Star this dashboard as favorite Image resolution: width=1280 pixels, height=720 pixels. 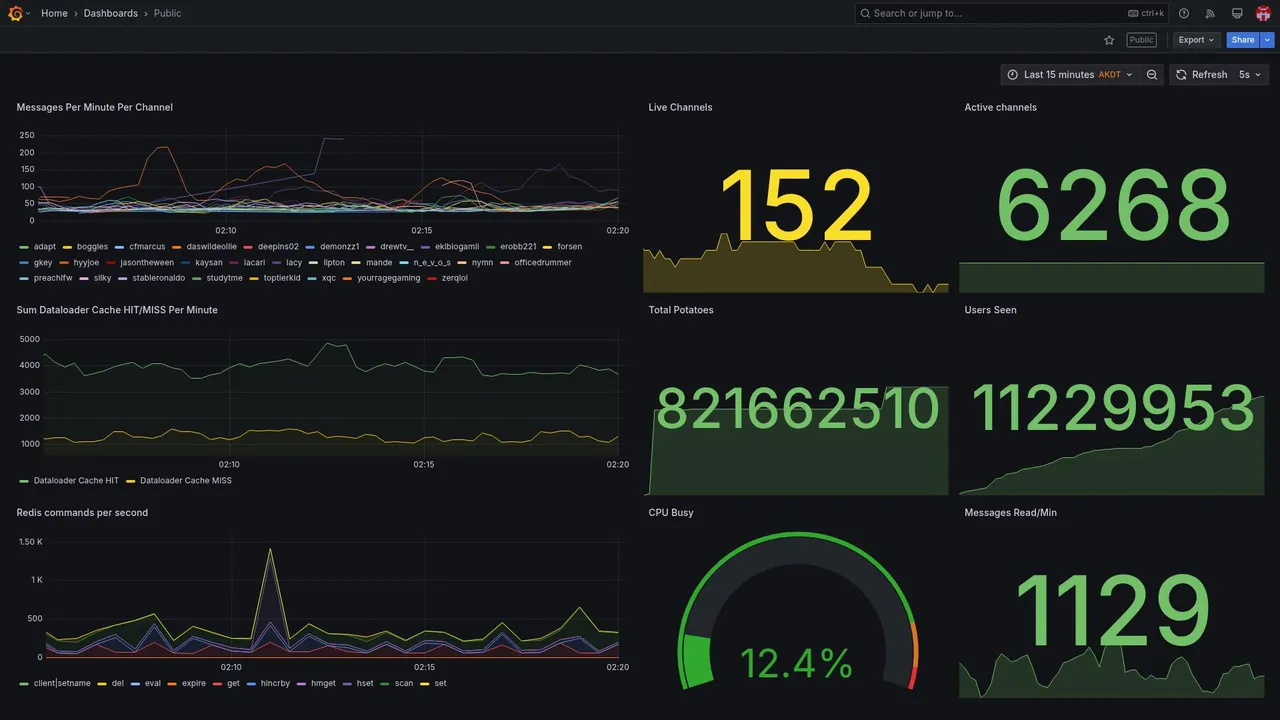1109,40
